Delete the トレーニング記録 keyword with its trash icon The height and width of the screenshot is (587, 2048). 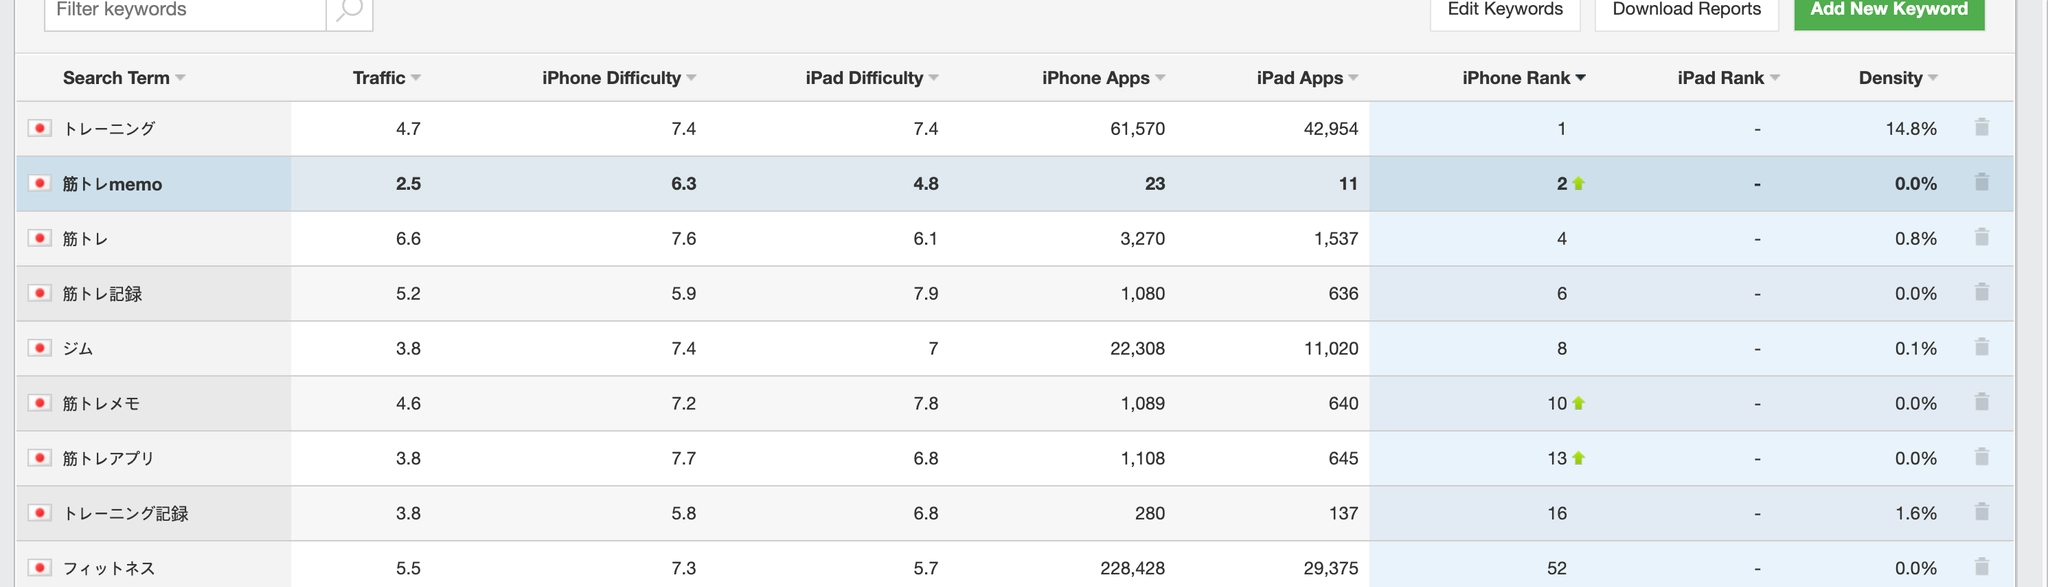1982,512
